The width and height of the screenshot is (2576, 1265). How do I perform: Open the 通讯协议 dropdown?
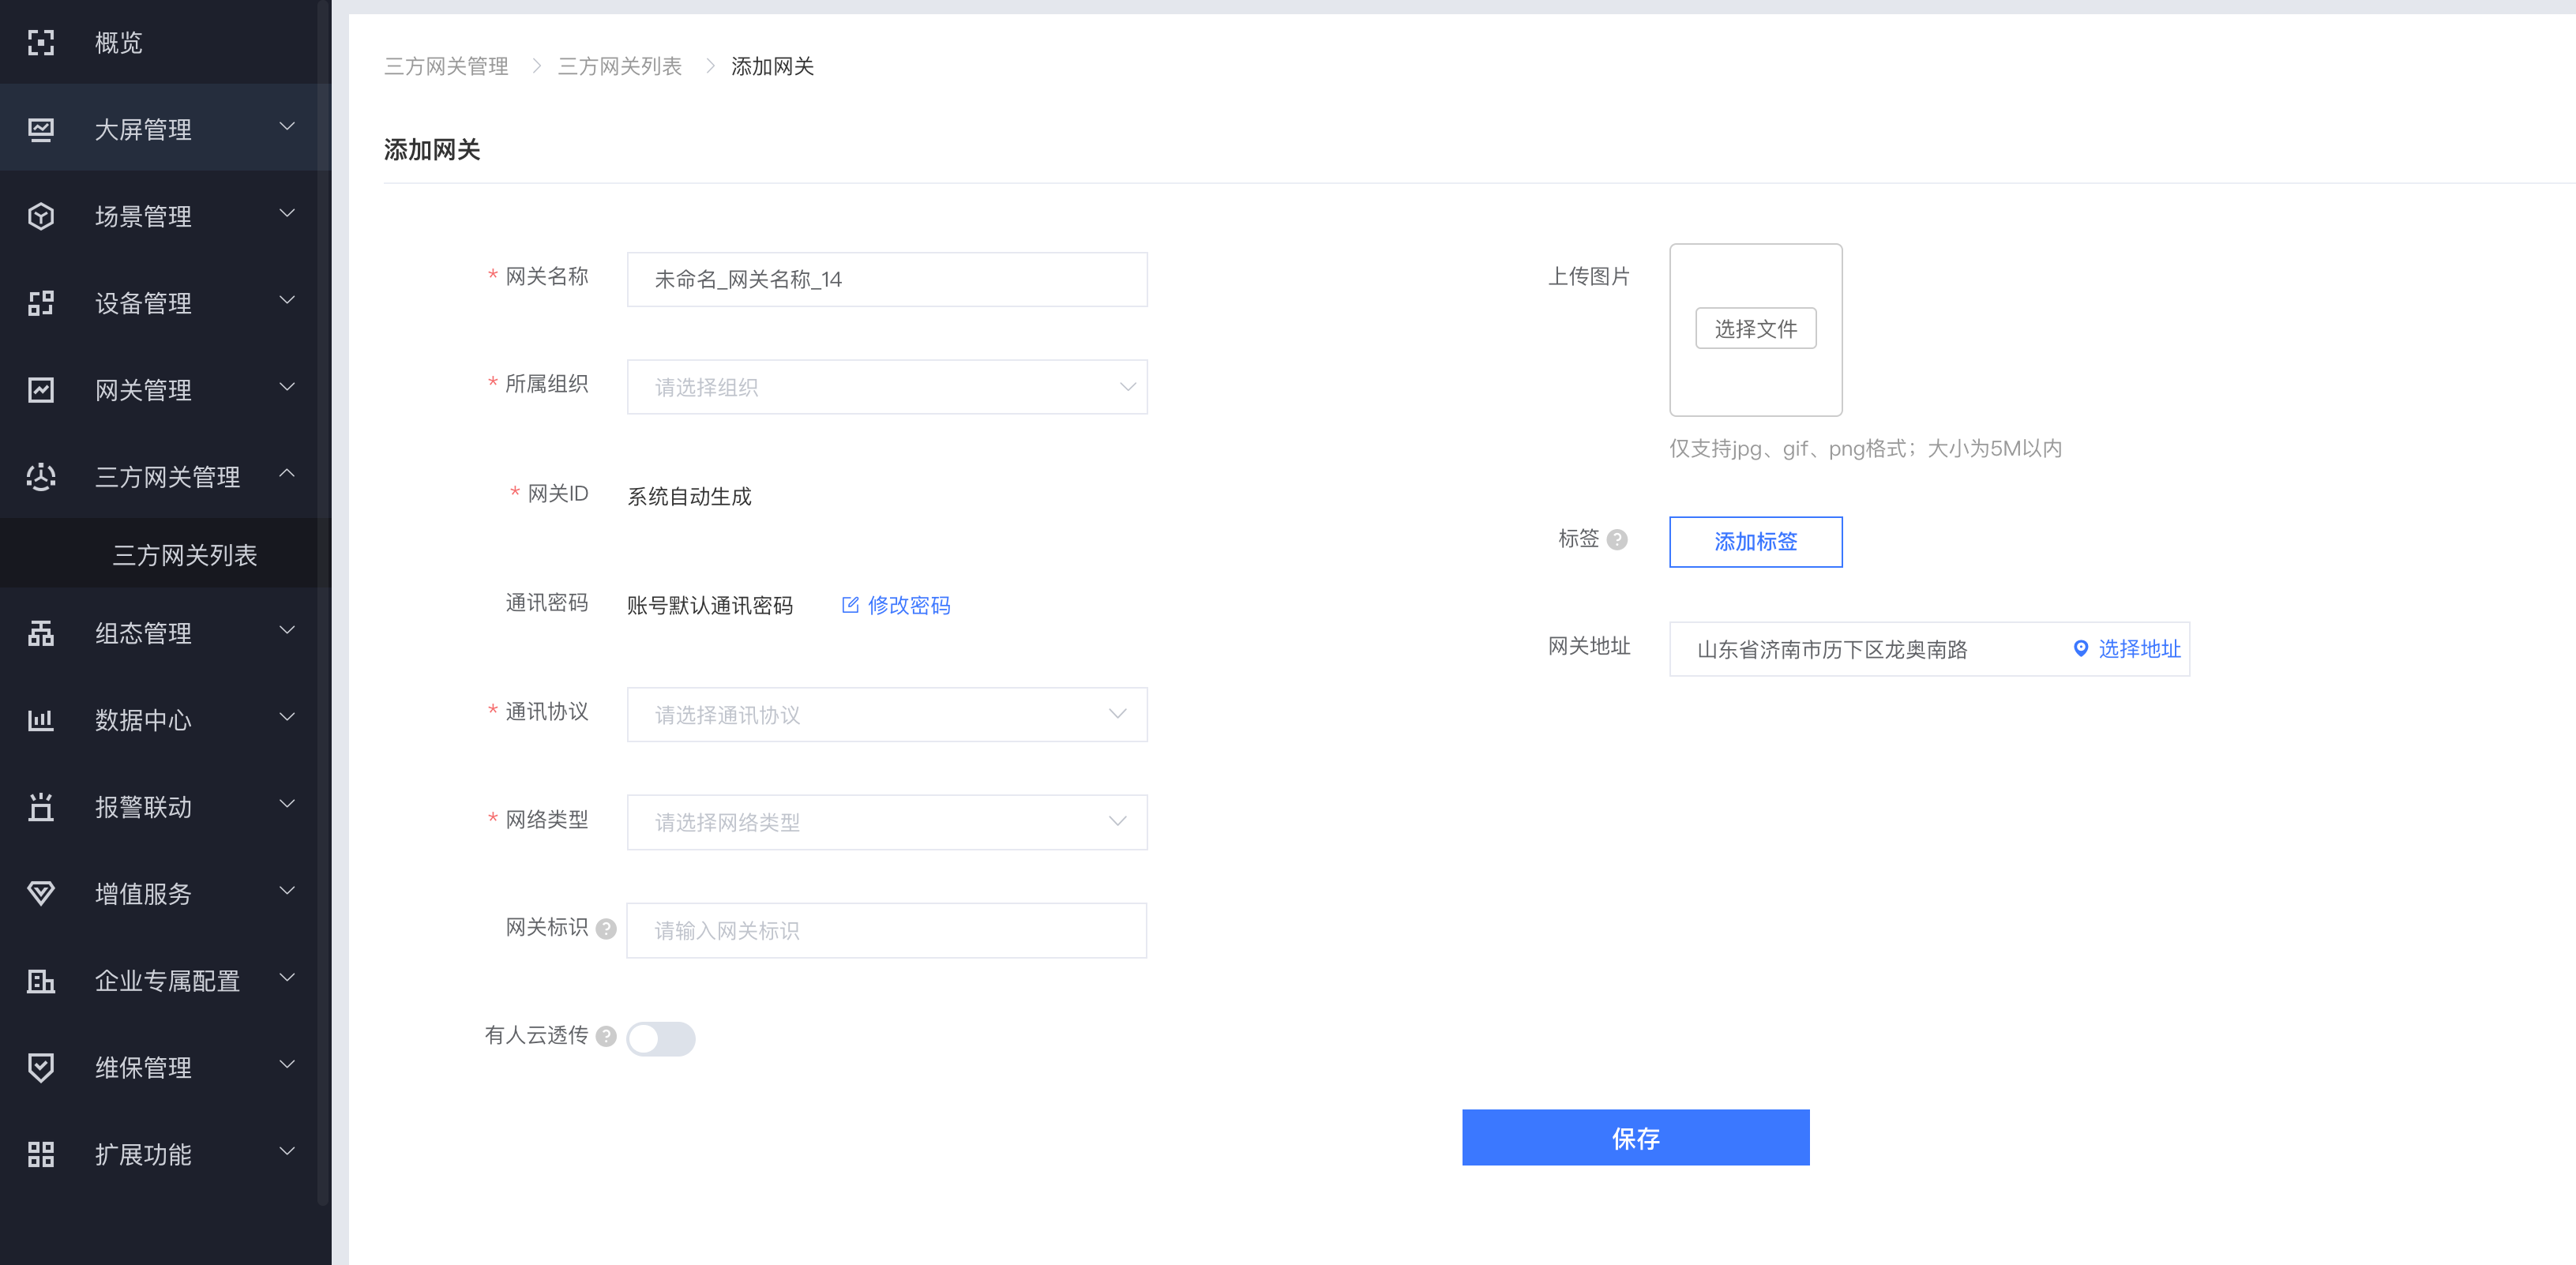(x=887, y=714)
